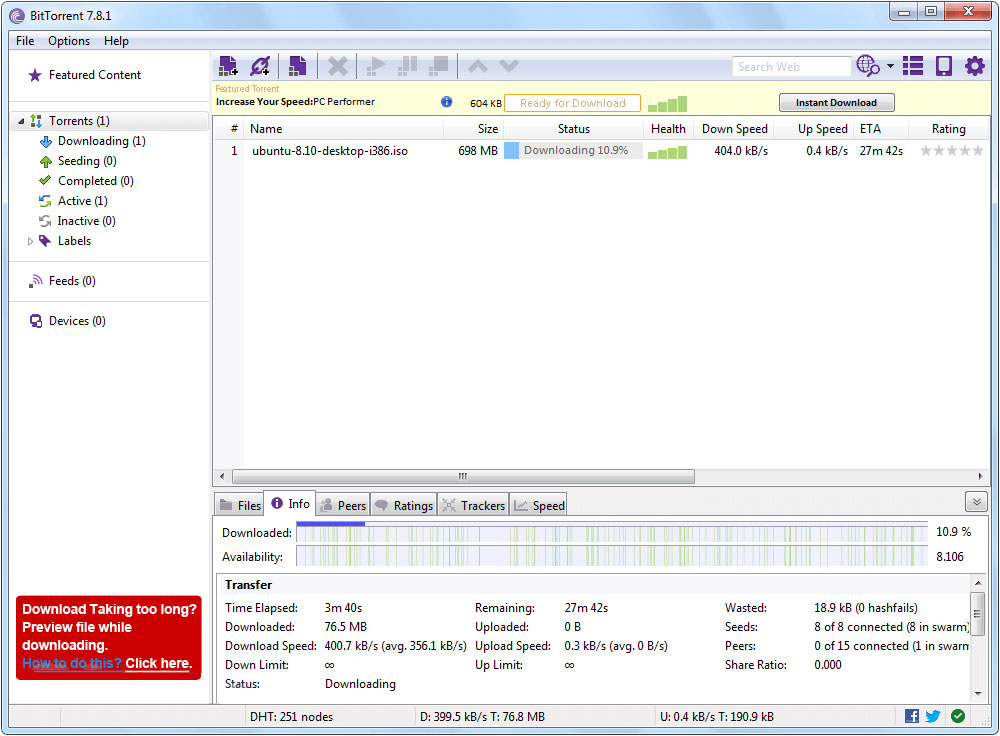Click the 'How to do this?' link
1000x736 pixels.
(x=72, y=664)
